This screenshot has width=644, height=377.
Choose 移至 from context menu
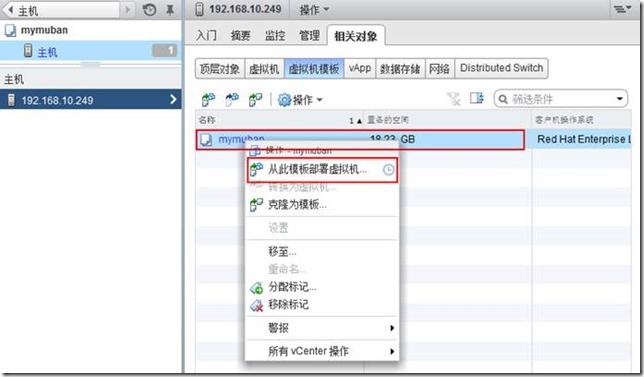pyautogui.click(x=322, y=251)
